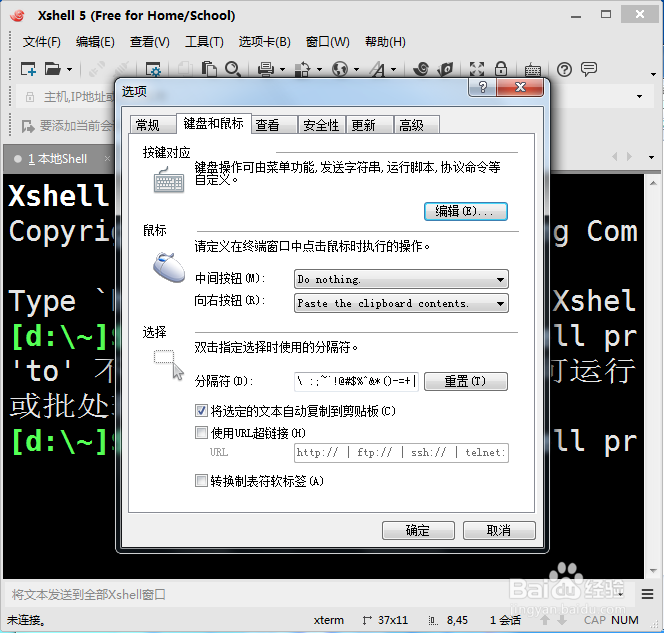Image resolution: width=664 pixels, height=633 pixels.
Task: Select the 1 本地Shell session tab
Action: pyautogui.click(x=58, y=159)
